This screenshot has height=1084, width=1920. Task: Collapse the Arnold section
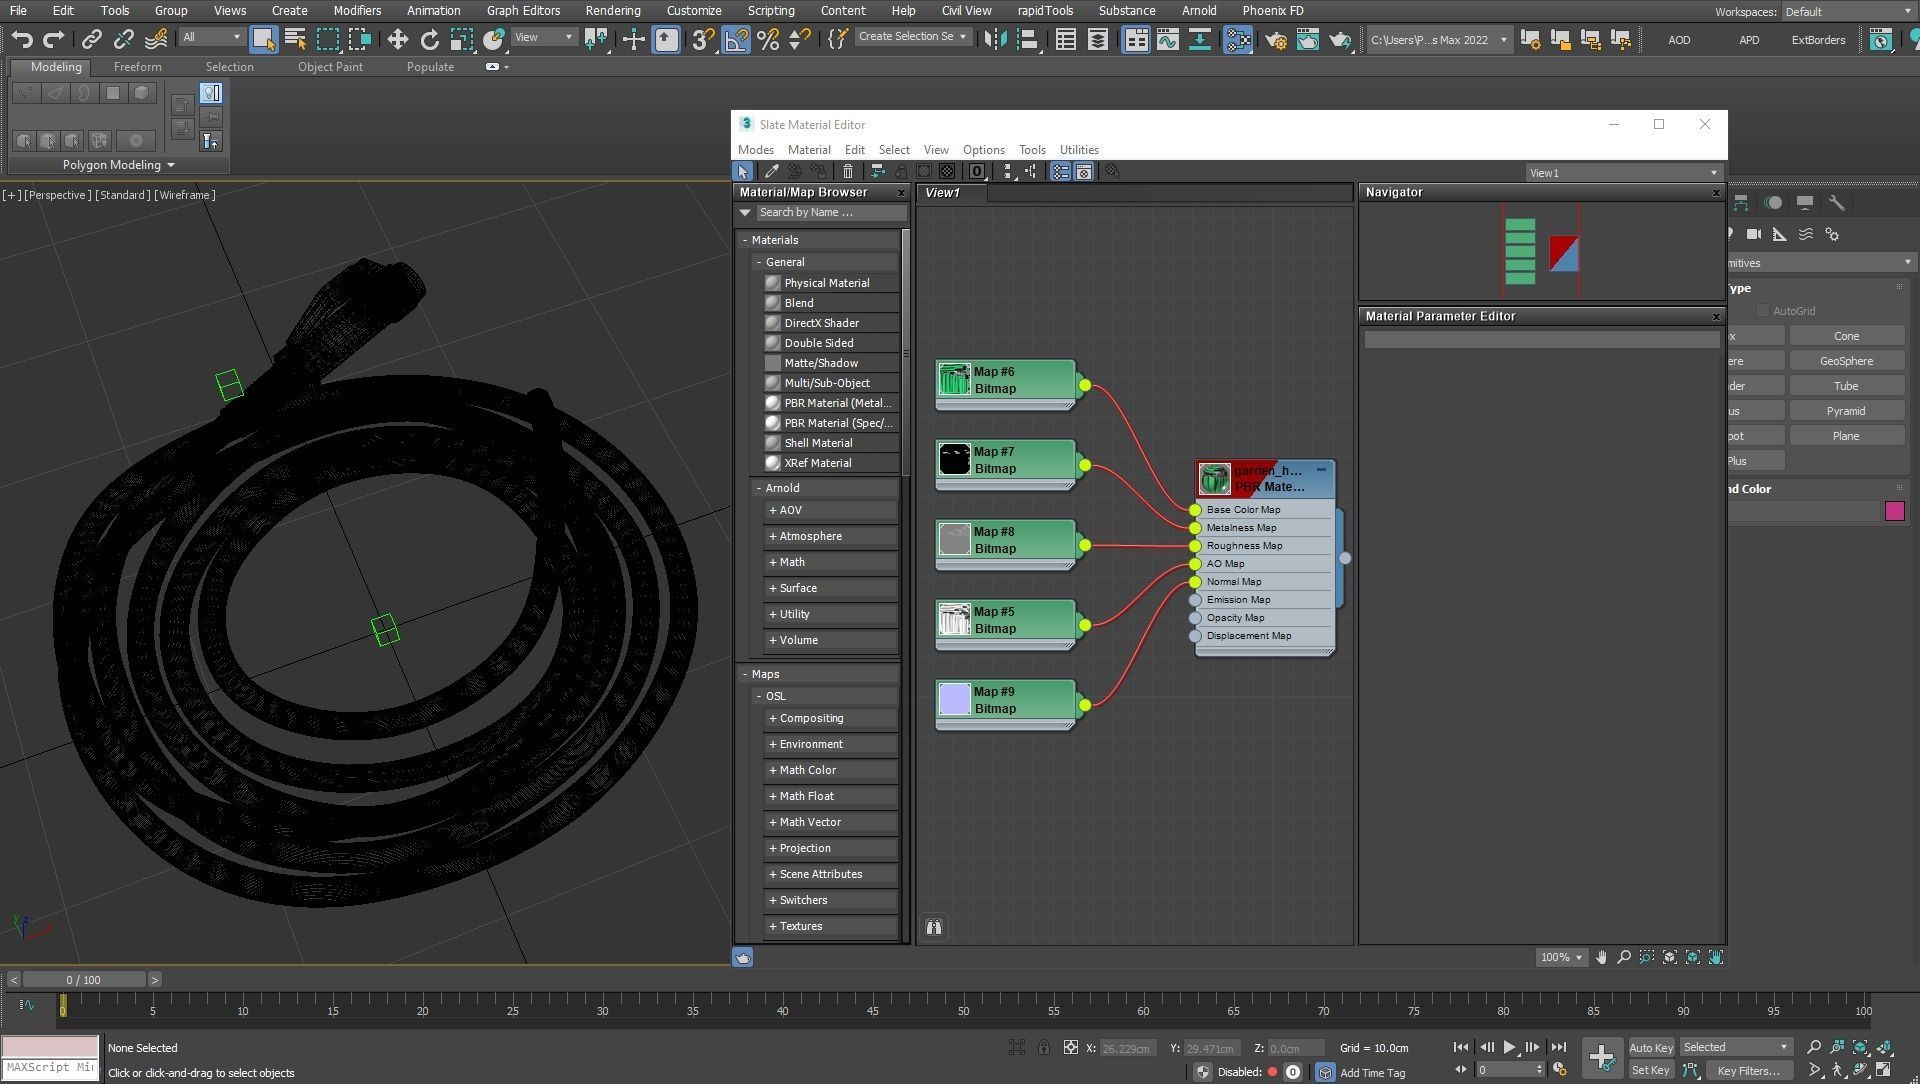(x=760, y=488)
